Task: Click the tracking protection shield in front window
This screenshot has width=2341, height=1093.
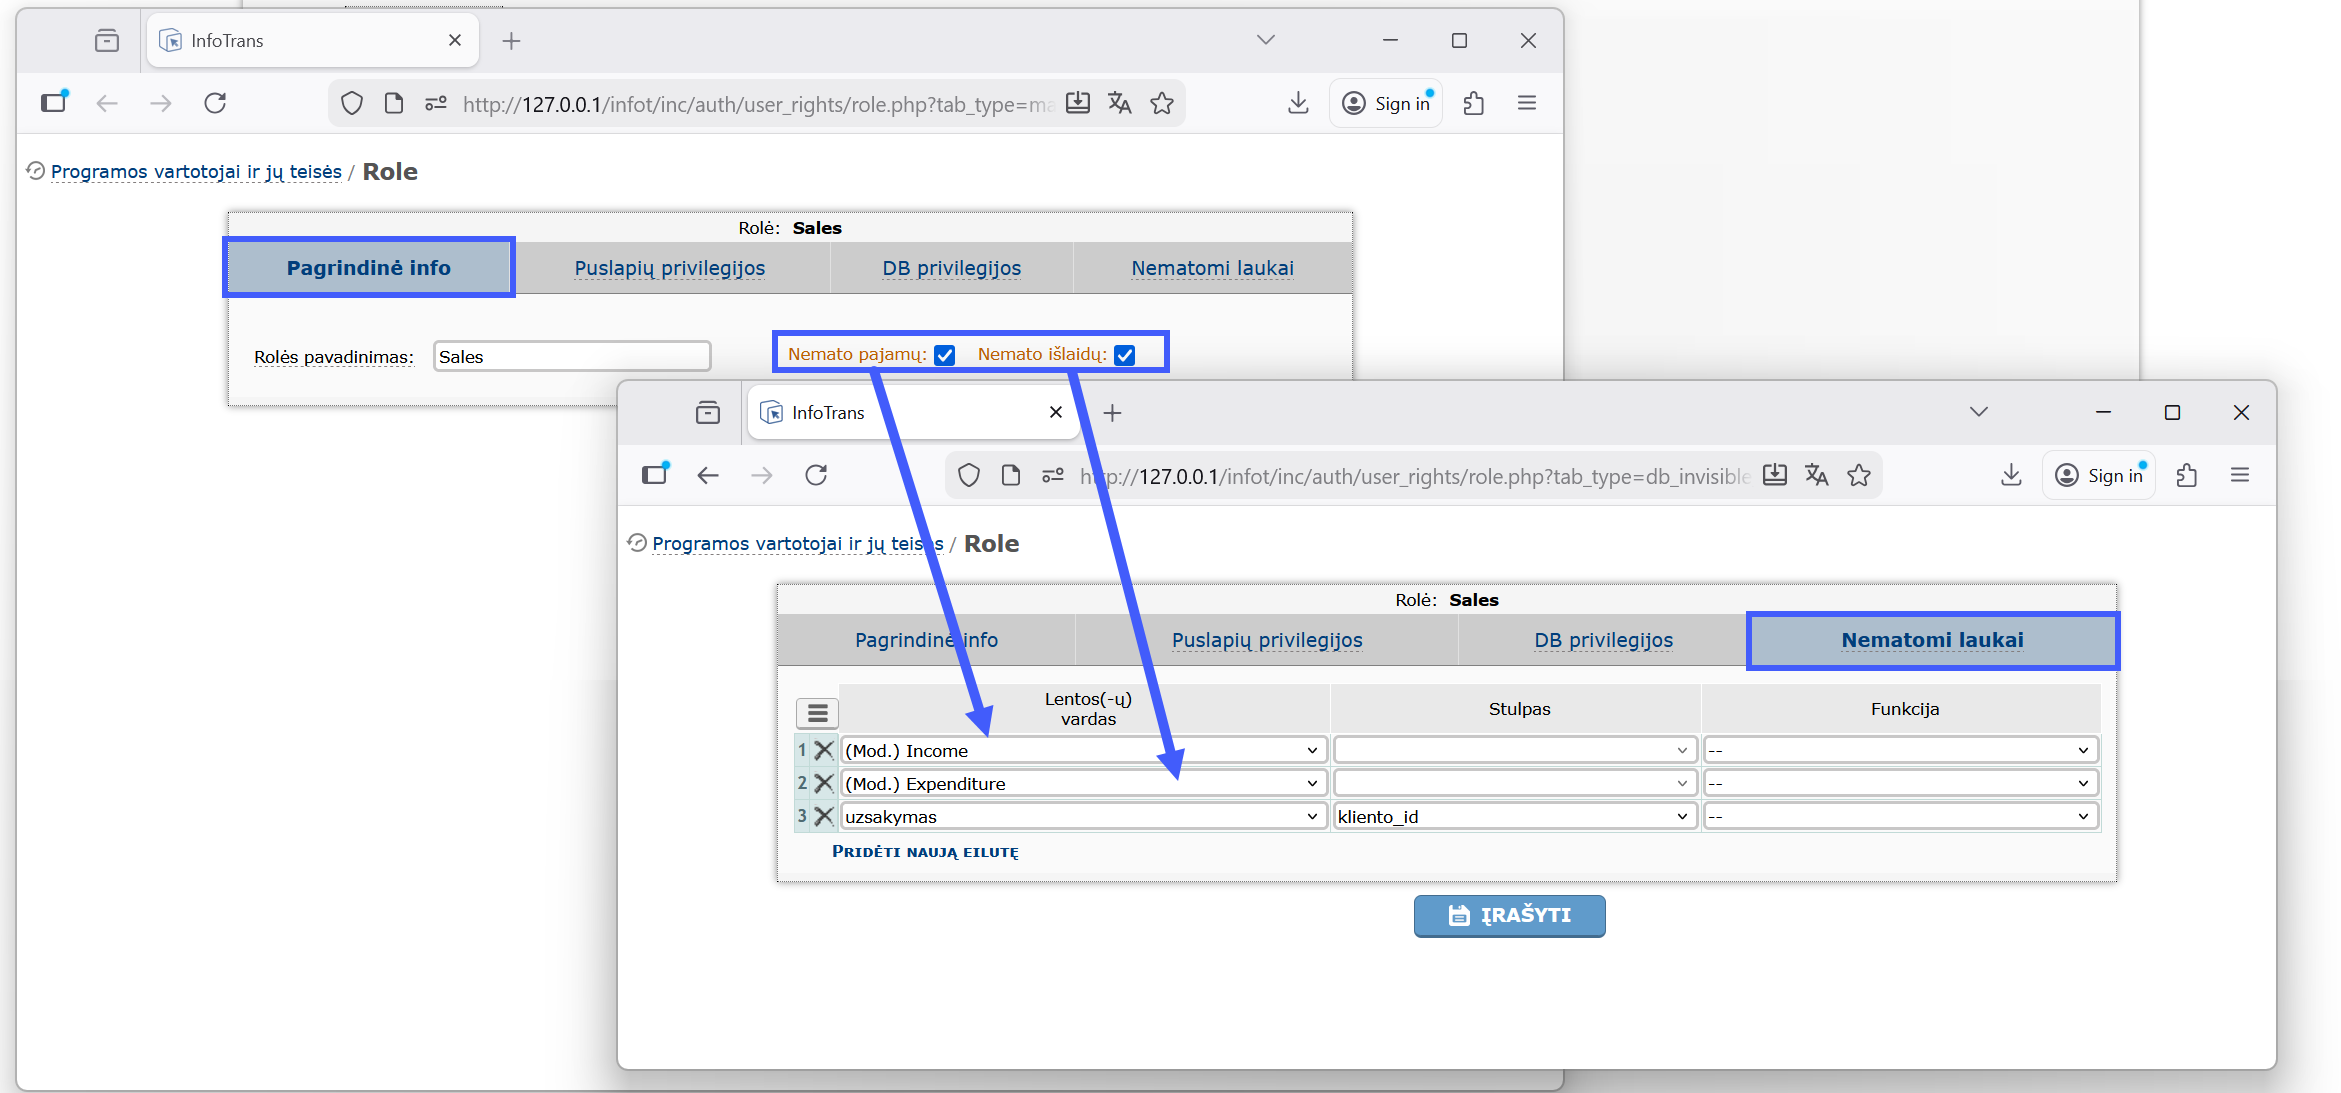Action: point(969,475)
